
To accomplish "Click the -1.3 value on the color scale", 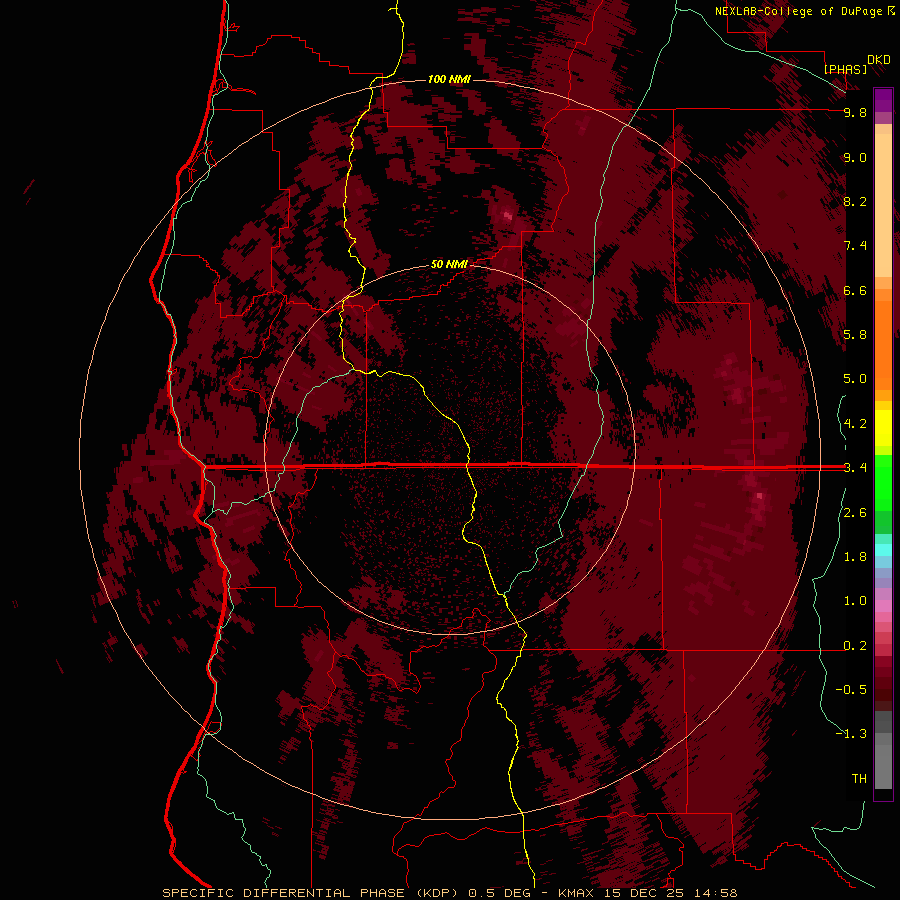I will pos(851,734).
